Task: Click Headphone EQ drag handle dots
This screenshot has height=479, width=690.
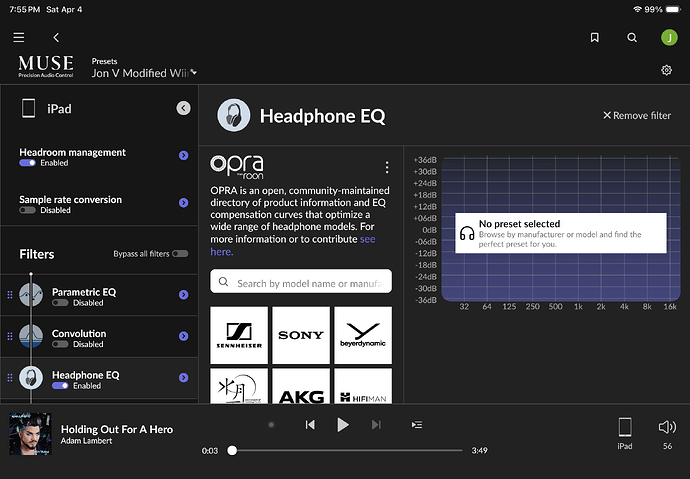Action: [10, 377]
